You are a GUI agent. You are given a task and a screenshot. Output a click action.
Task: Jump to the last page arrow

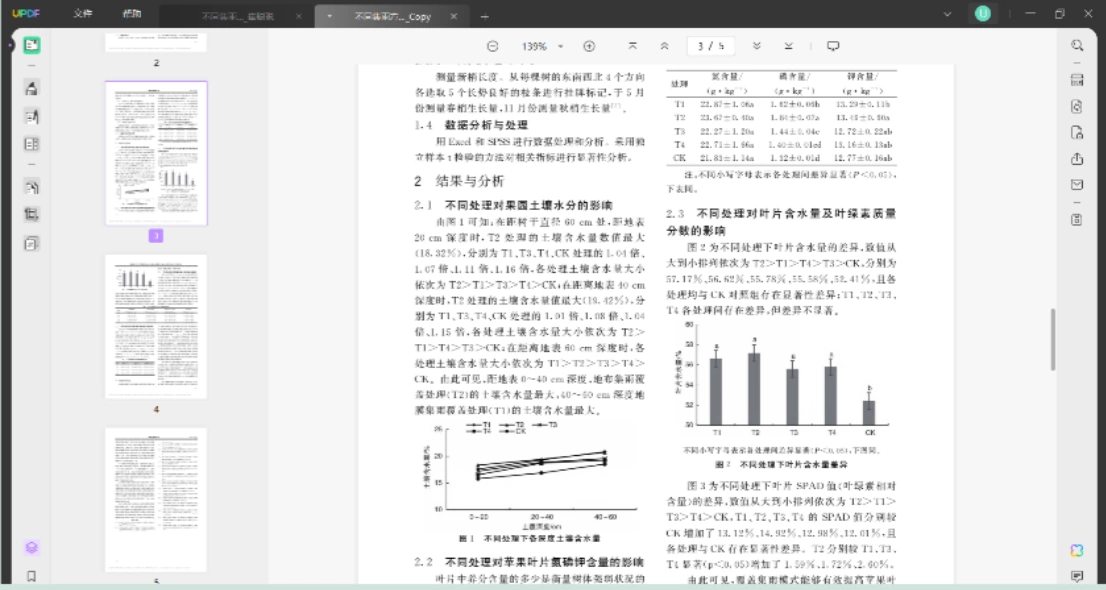[789, 46]
